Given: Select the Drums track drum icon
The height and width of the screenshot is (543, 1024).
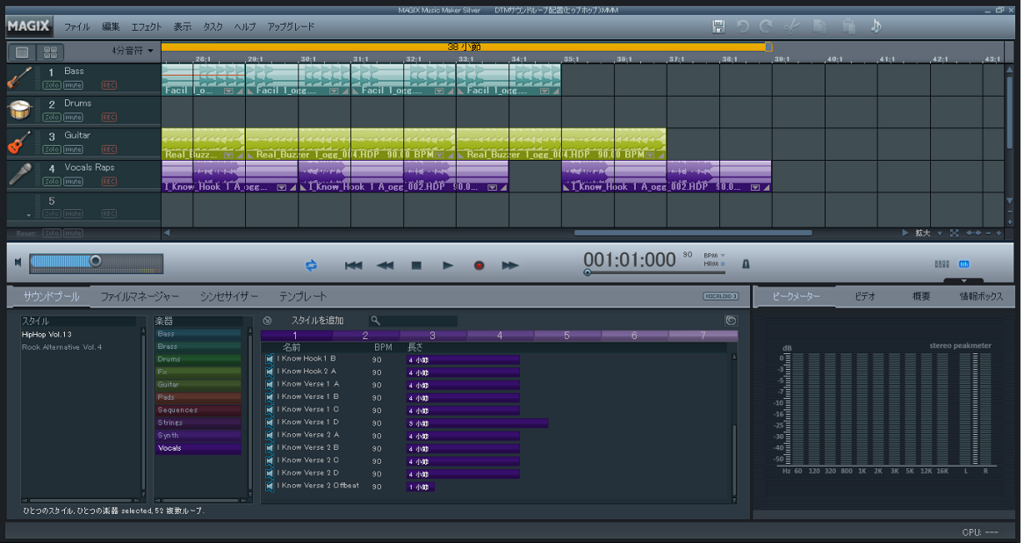Looking at the screenshot, I should point(20,110).
